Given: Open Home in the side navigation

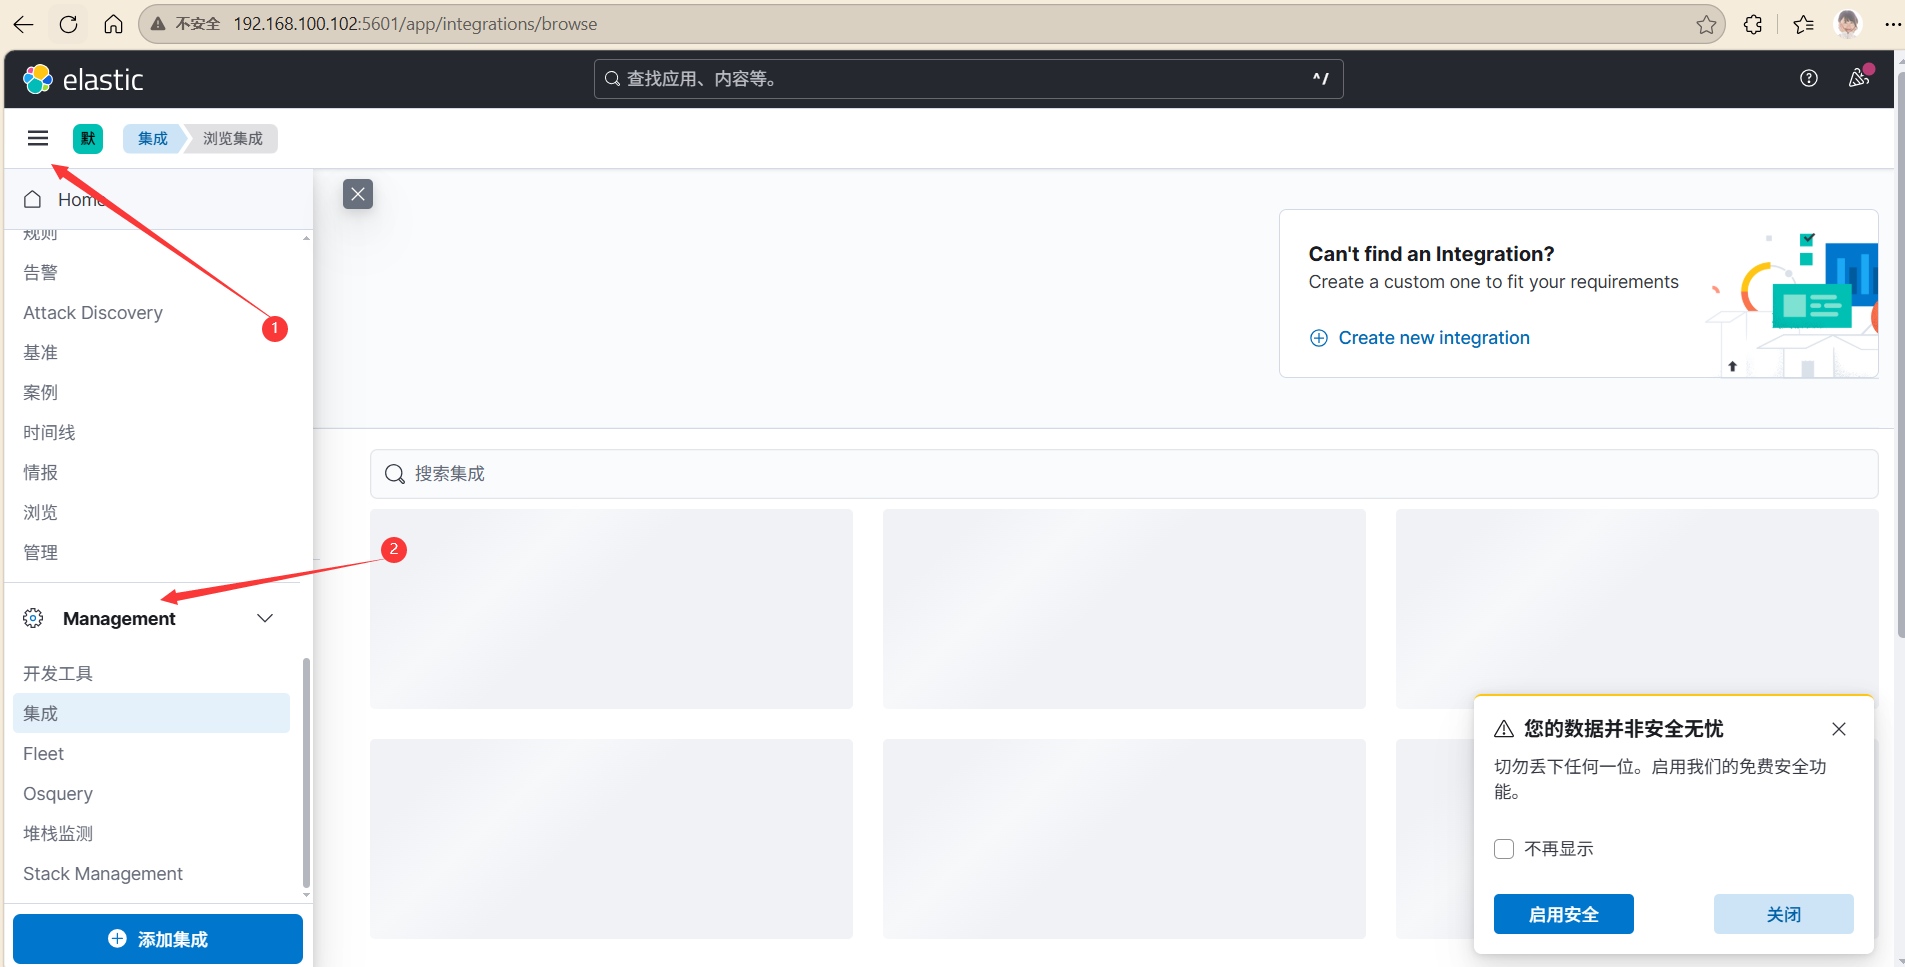Looking at the screenshot, I should [158, 199].
